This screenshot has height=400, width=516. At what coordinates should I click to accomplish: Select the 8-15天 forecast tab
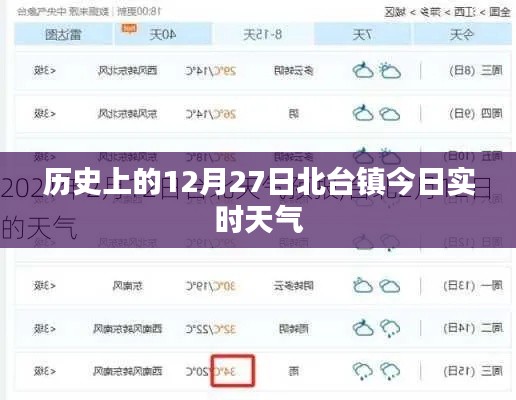pyautogui.click(x=263, y=34)
